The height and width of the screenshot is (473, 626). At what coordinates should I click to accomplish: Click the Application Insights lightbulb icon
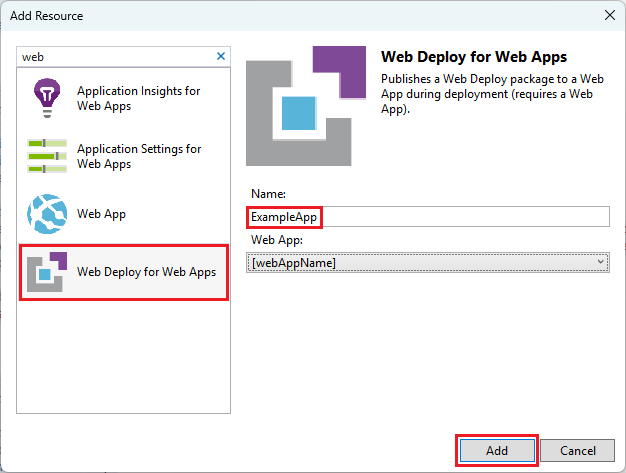coord(47,98)
